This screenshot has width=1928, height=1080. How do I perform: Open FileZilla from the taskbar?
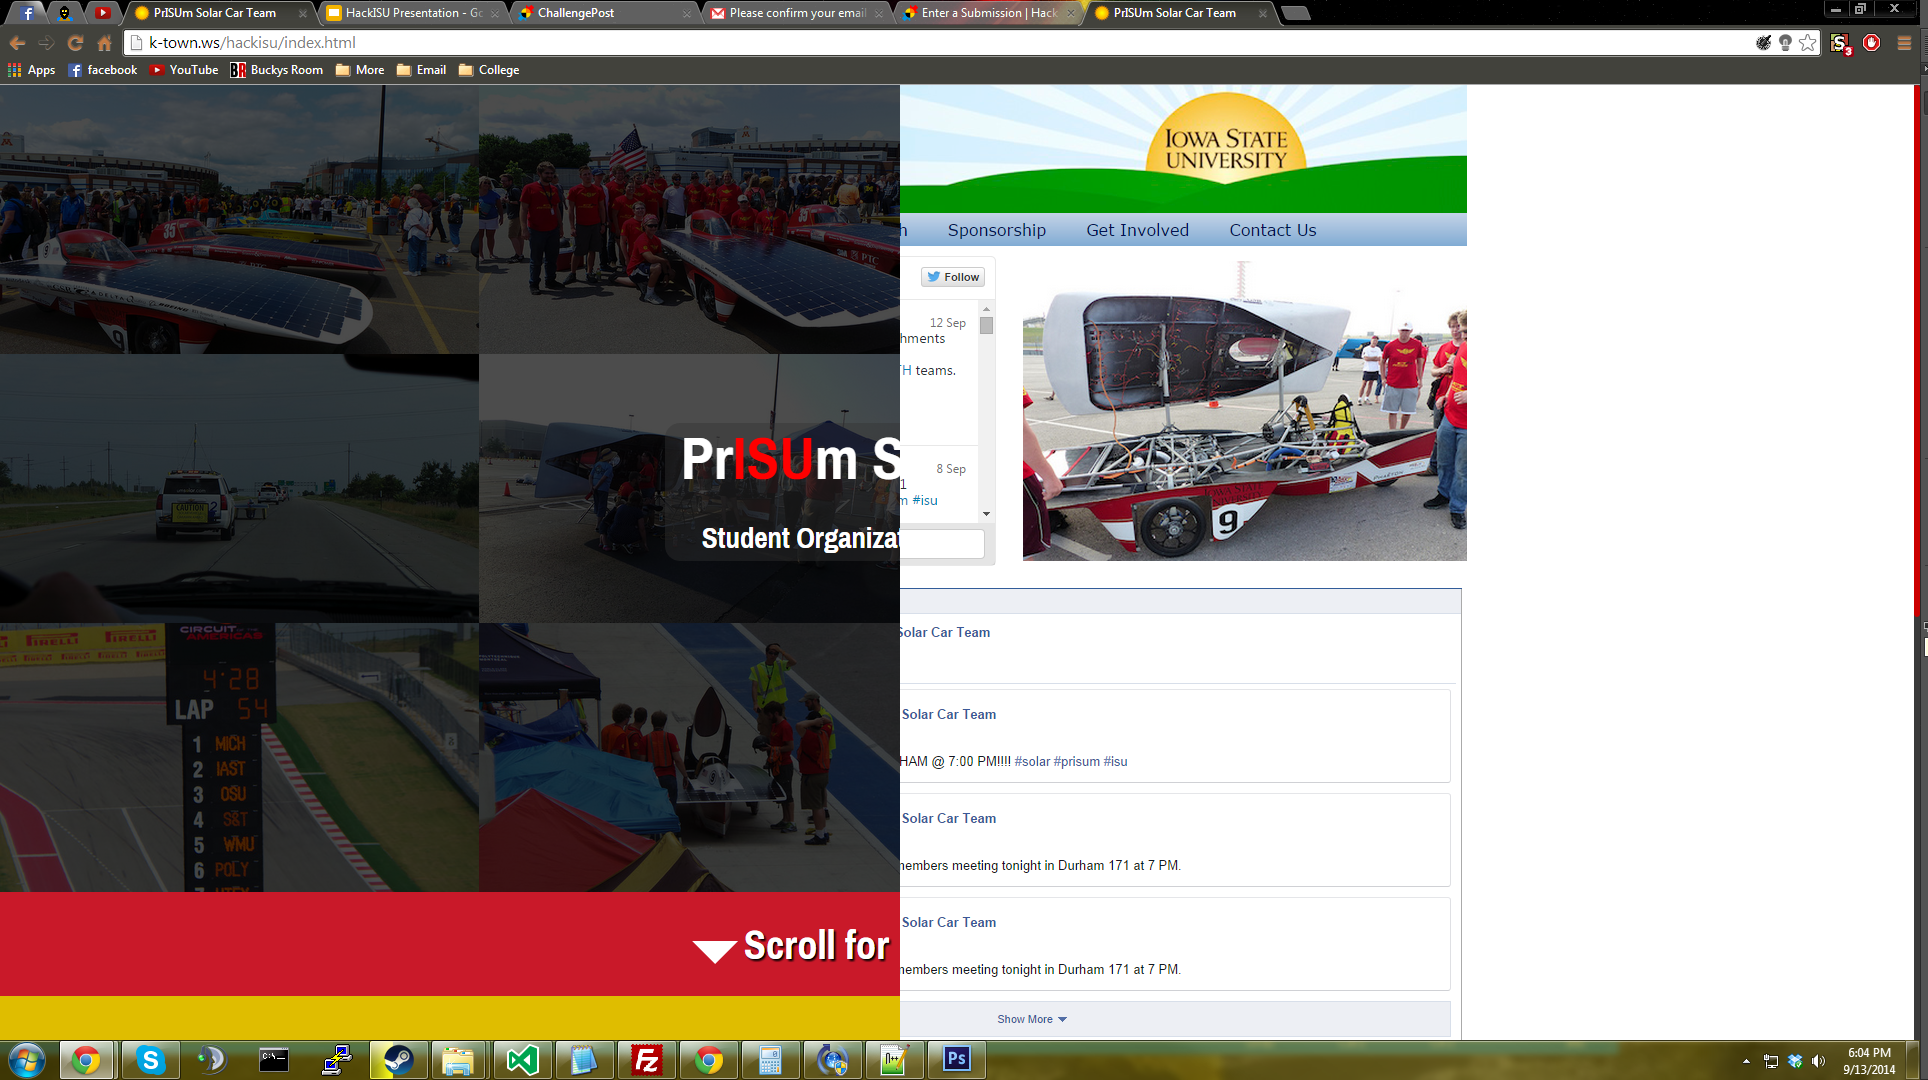646,1060
